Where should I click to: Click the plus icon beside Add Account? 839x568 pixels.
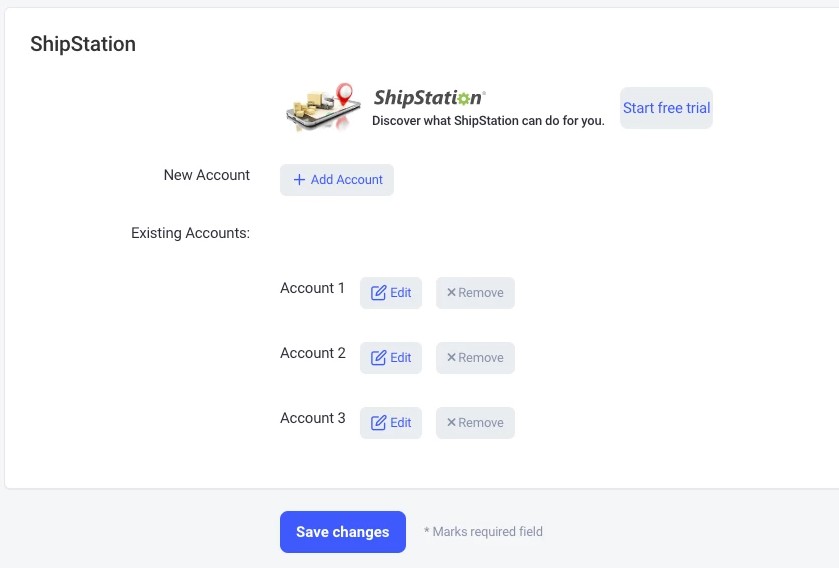299,180
